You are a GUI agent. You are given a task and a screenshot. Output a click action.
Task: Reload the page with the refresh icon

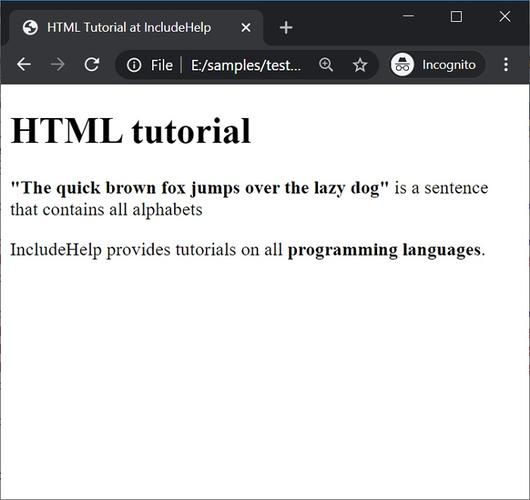click(91, 64)
